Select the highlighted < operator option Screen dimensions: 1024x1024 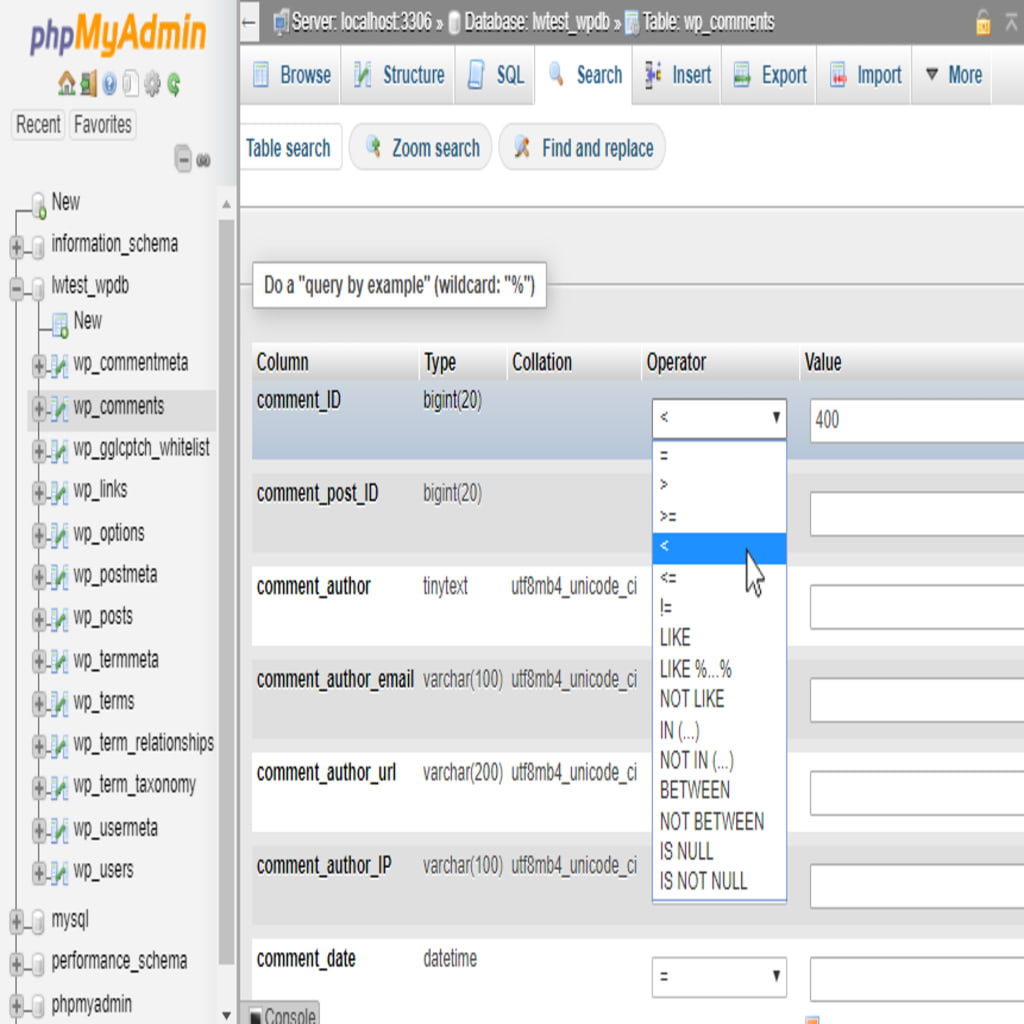[719, 547]
